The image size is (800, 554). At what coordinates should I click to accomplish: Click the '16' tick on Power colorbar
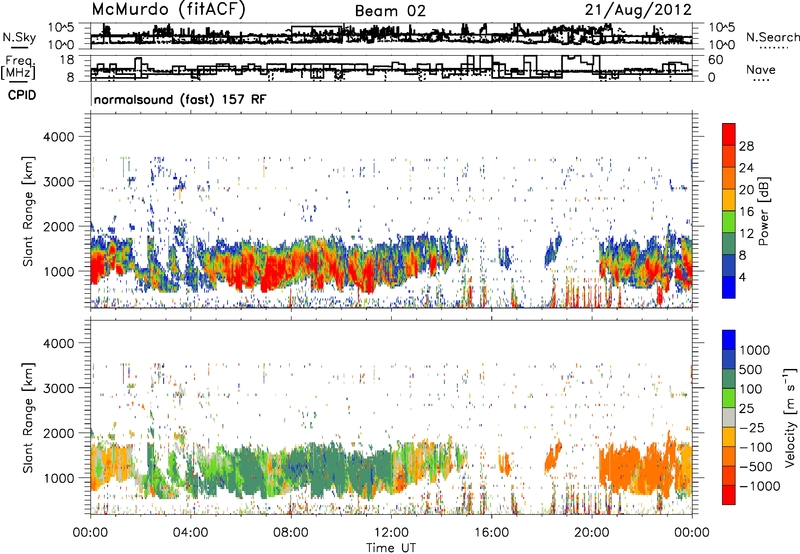click(746, 212)
